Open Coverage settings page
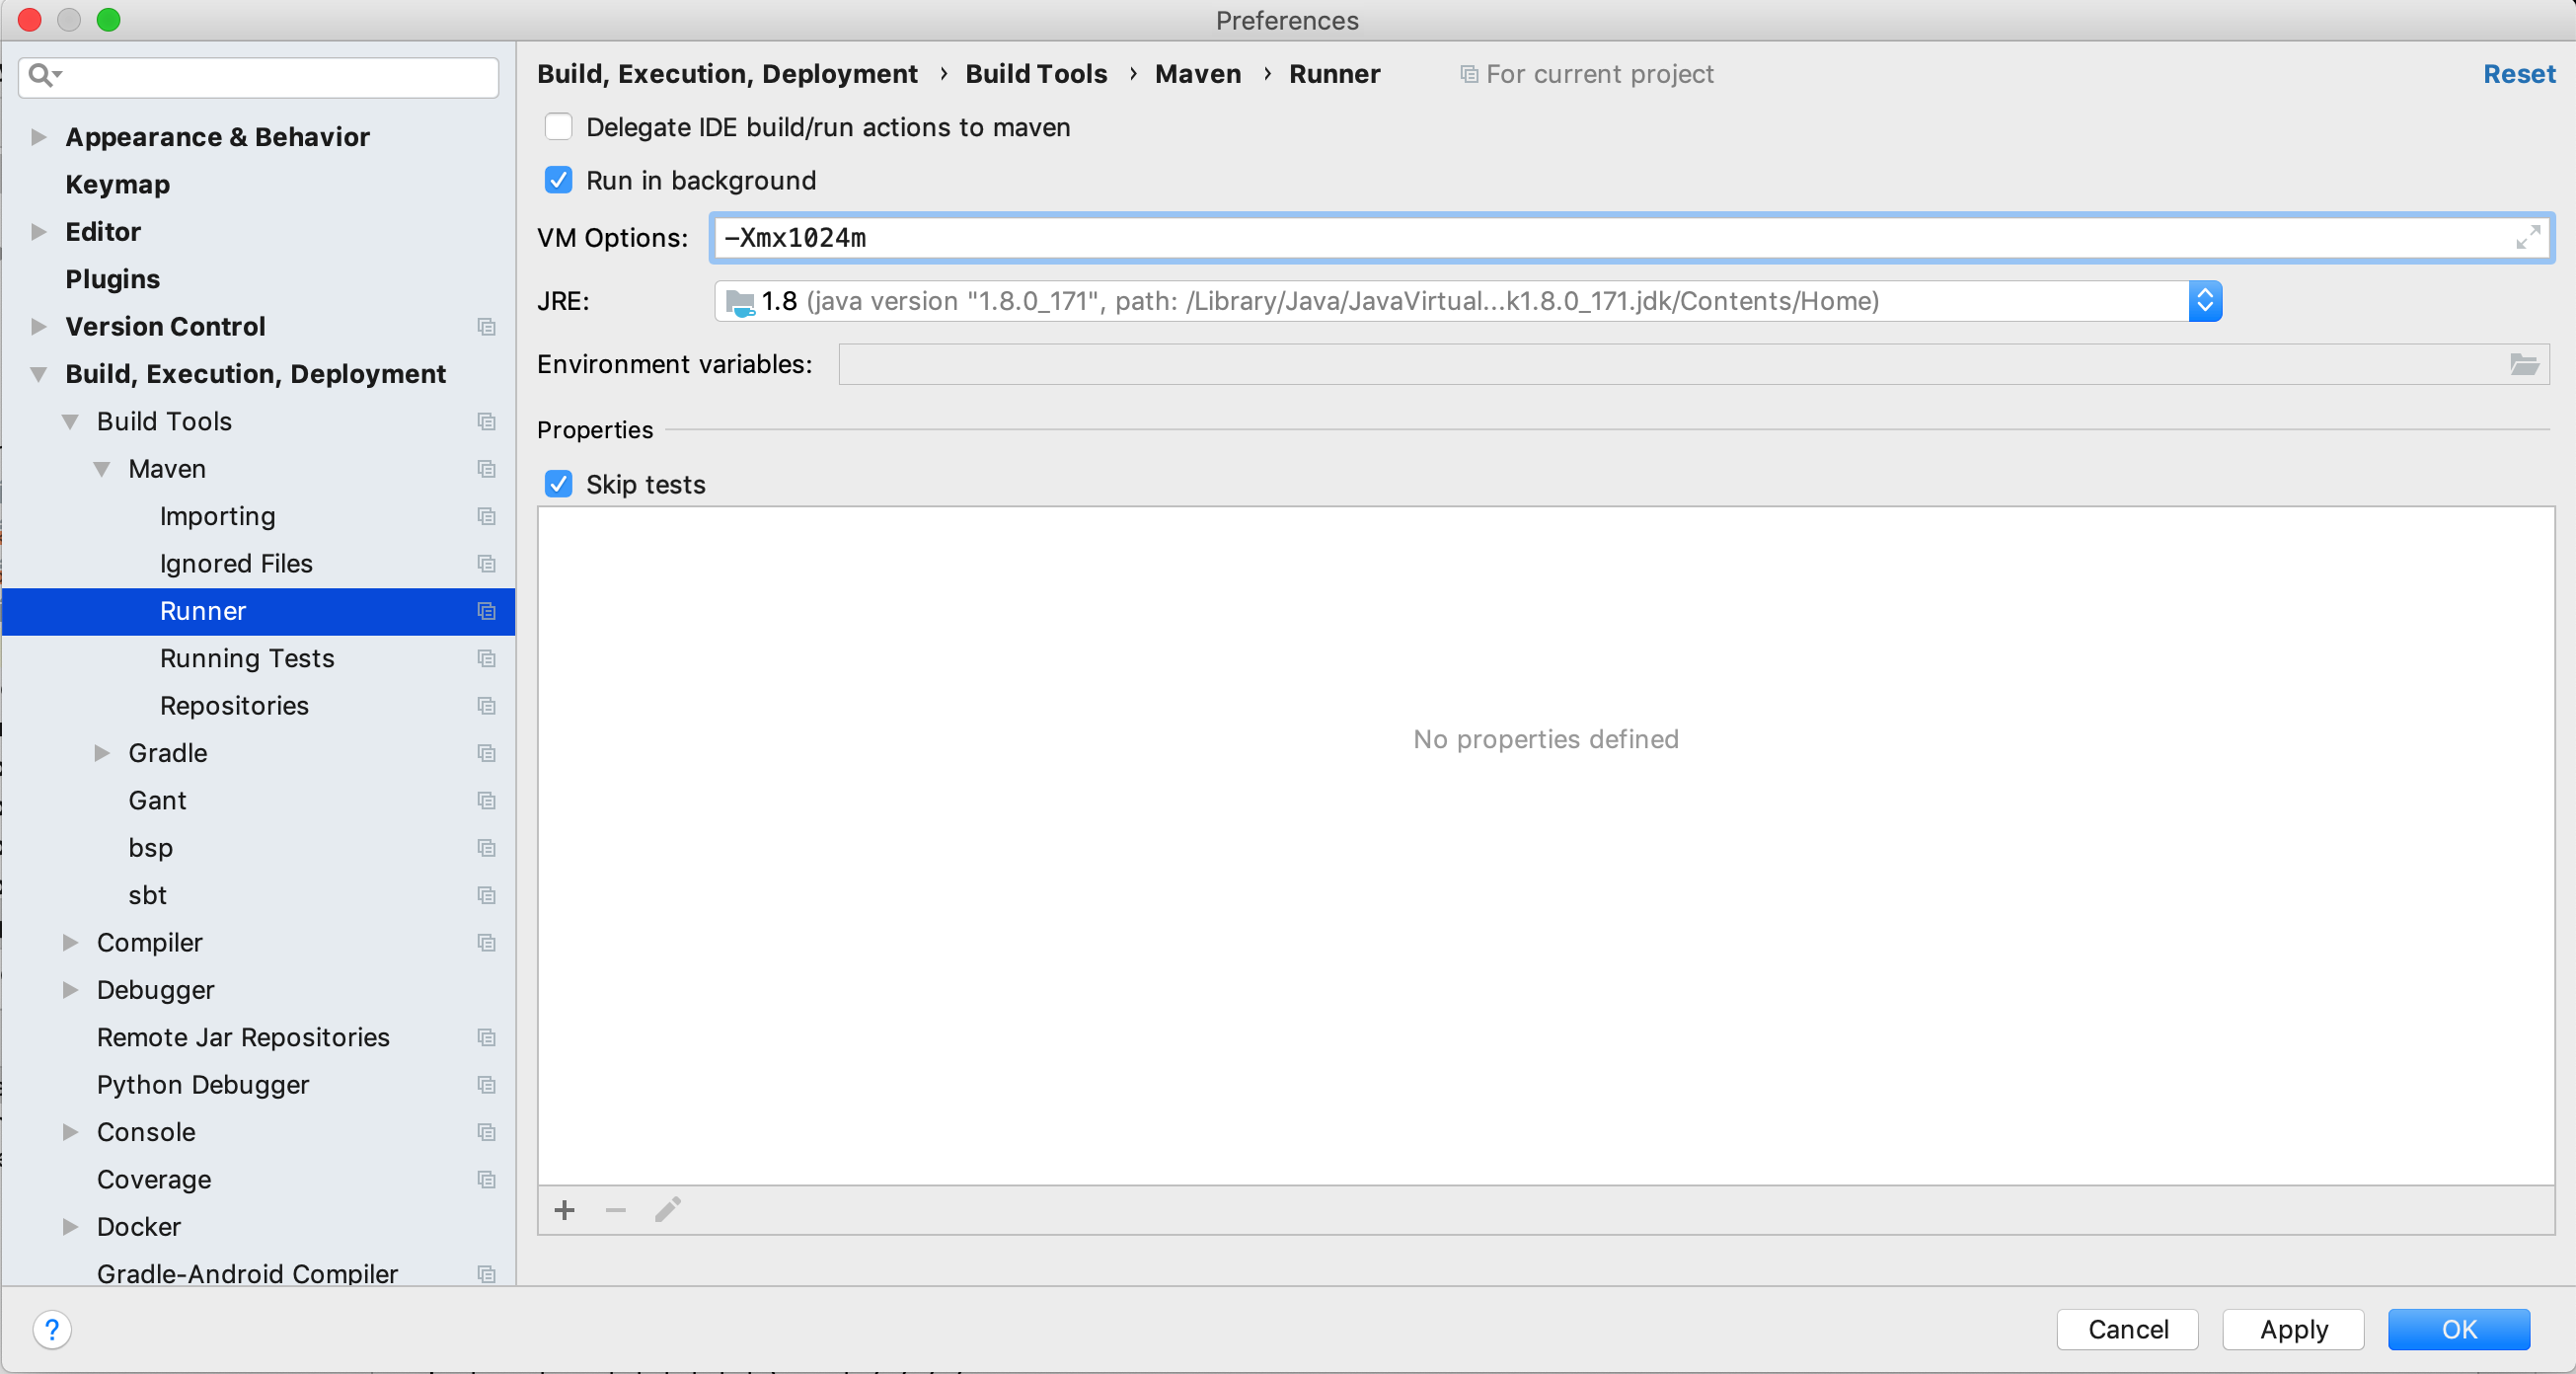 pos(154,1180)
